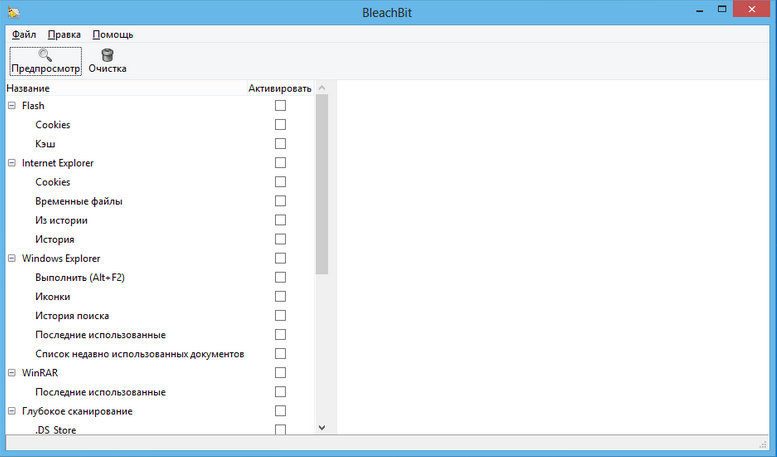This screenshot has height=457, width=777.
Task: Collapse the WinRAR tree group
Action: tap(12, 373)
